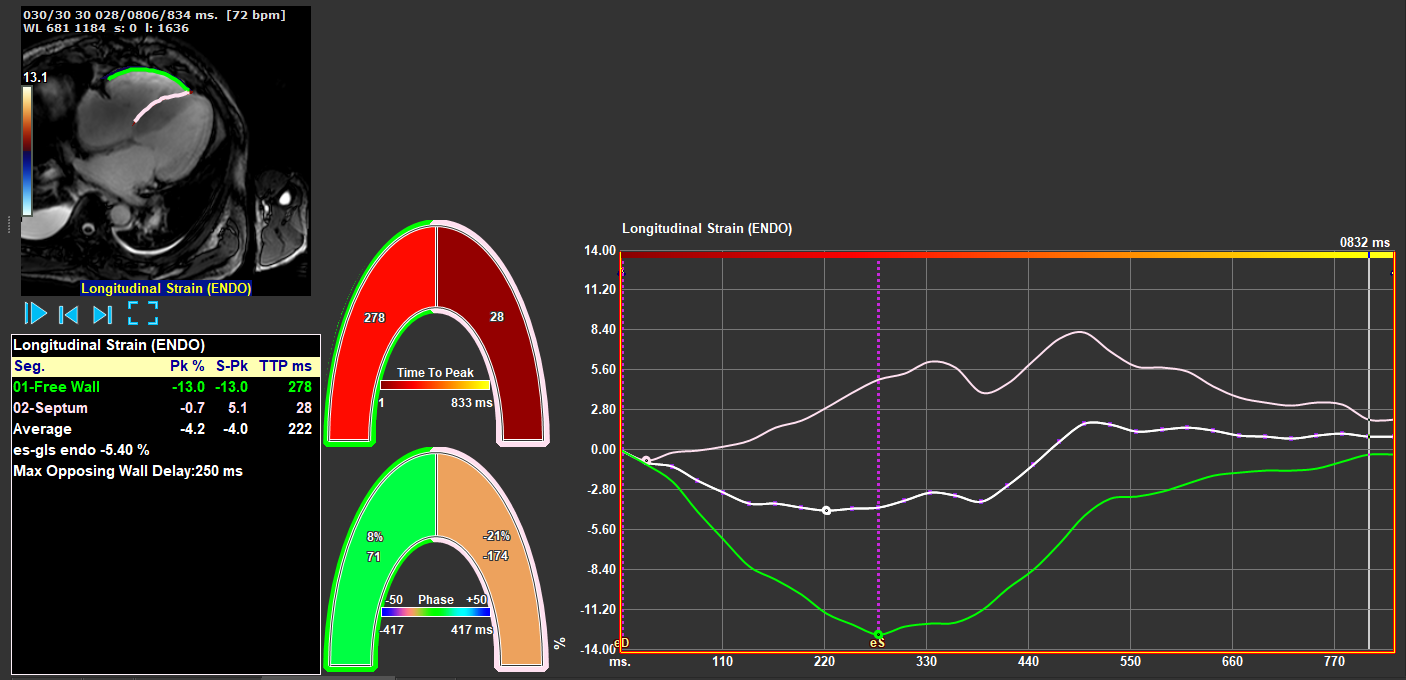Select the 01-Free Wall row
Viewport: 1406px width, 680px height.
[x=56, y=387]
